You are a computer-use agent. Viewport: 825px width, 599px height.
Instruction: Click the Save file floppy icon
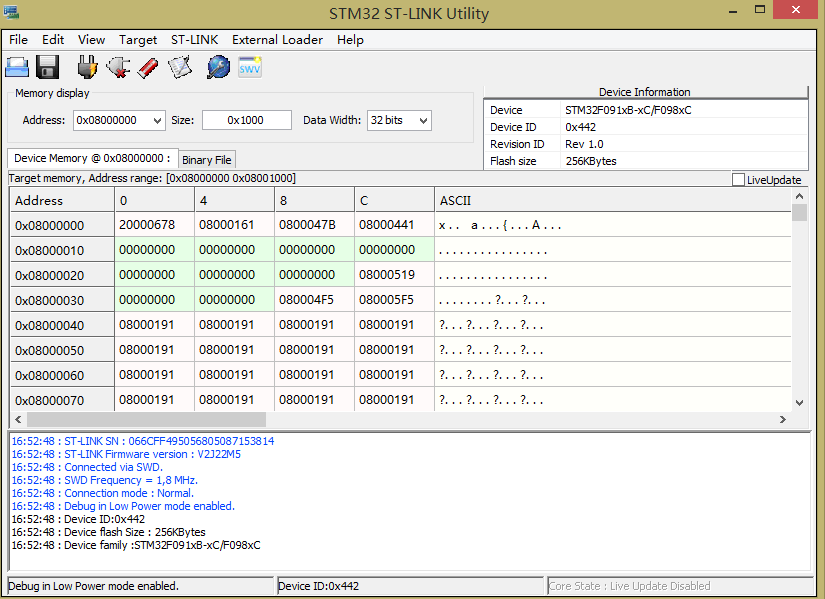[48, 67]
